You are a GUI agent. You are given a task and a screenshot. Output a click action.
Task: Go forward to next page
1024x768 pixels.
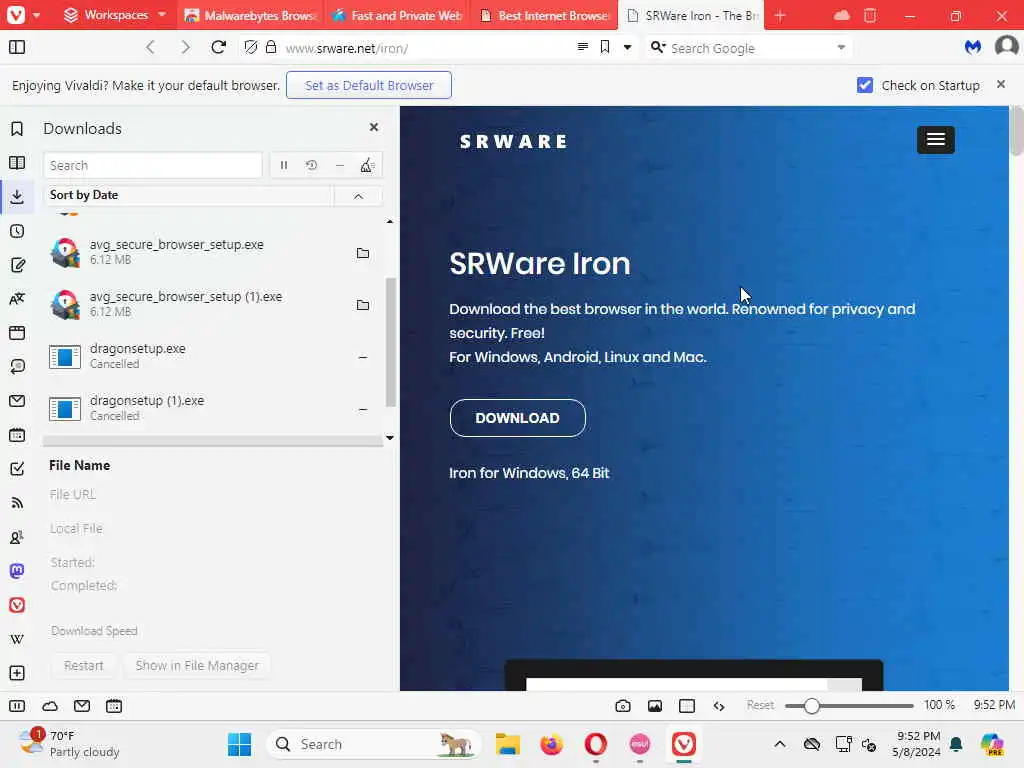click(x=185, y=47)
